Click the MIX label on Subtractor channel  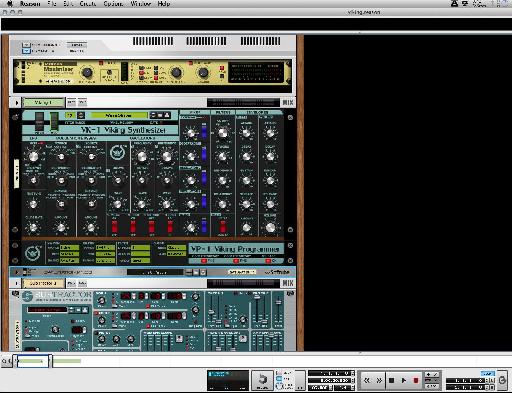(x=288, y=283)
